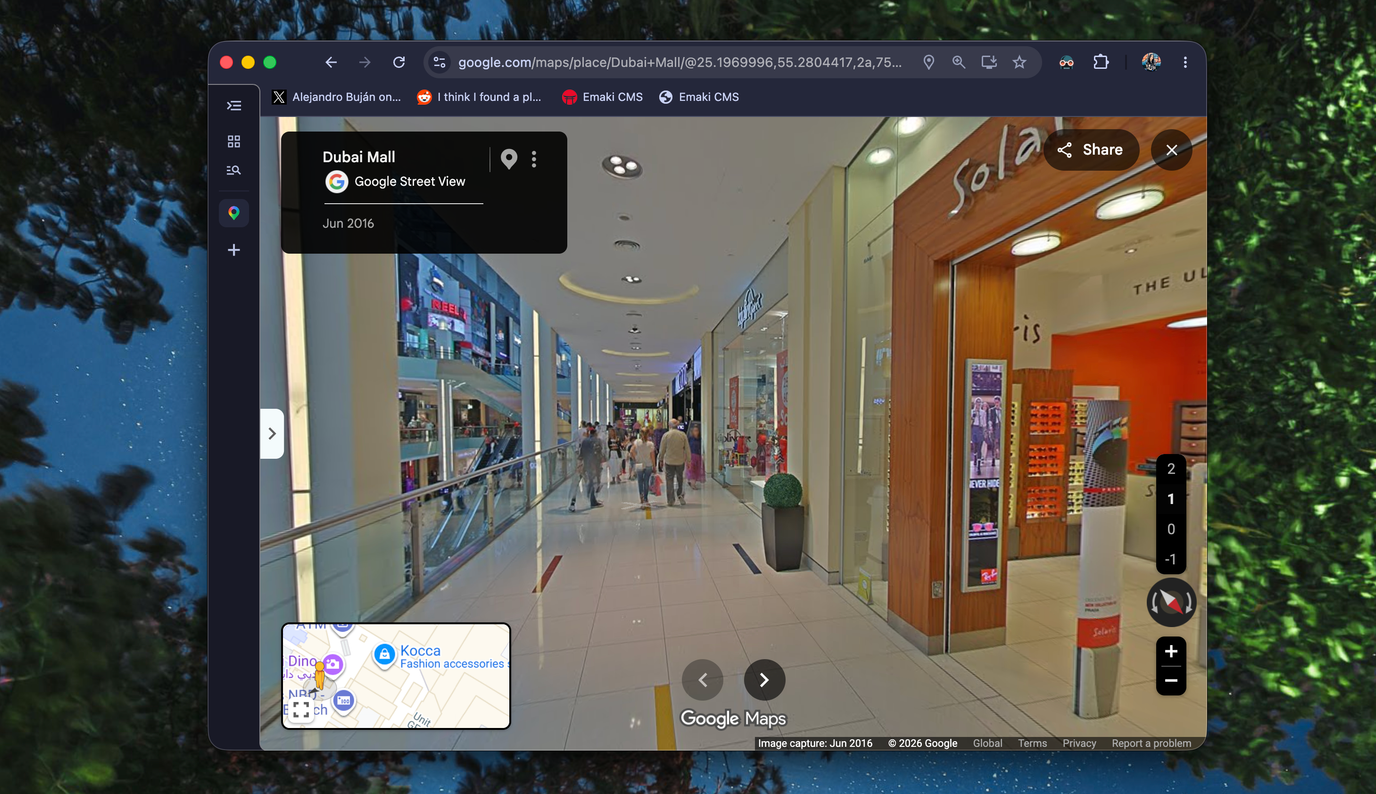
Task: Click Report a problem link
Action: (1152, 743)
